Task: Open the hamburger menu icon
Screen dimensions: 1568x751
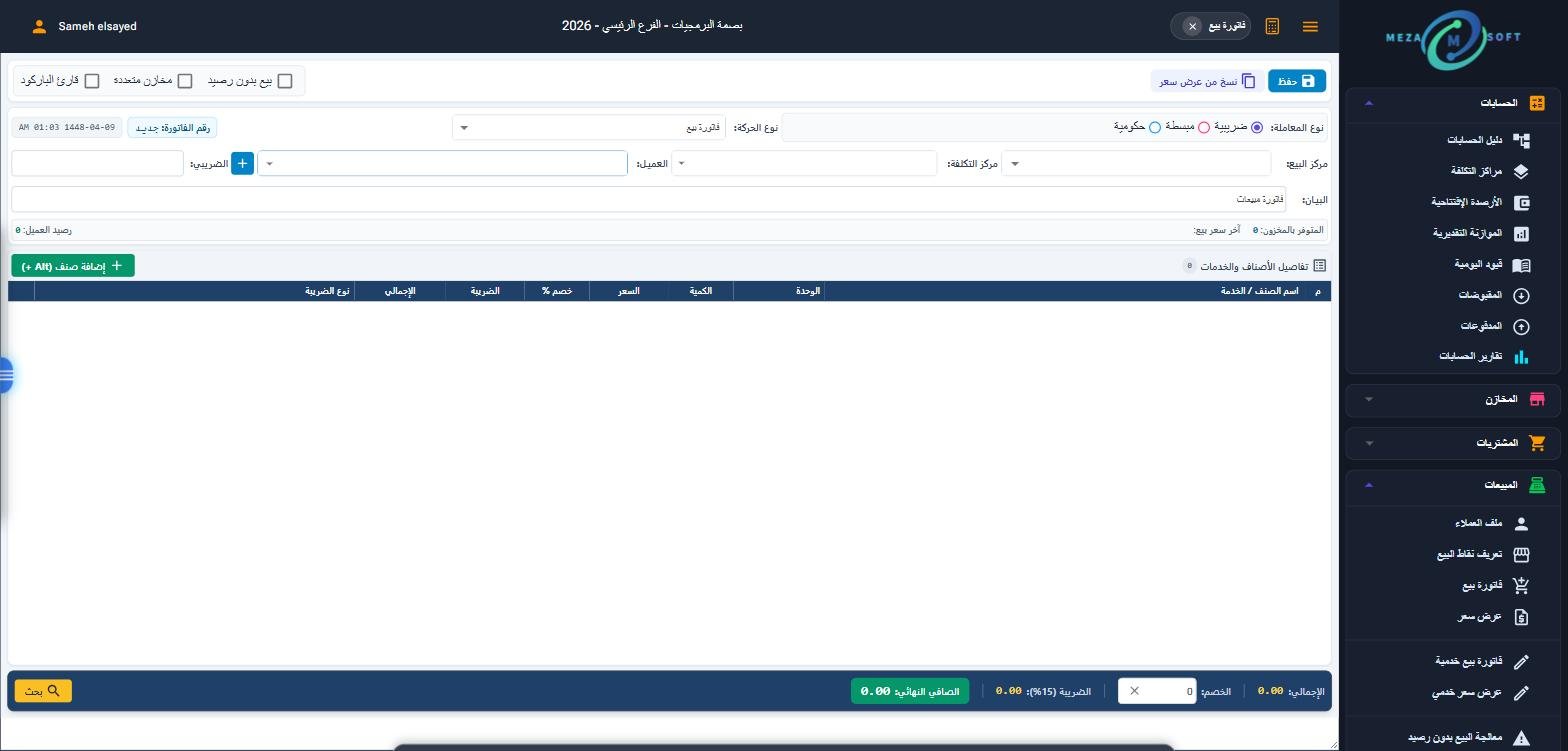Action: coord(1310,27)
